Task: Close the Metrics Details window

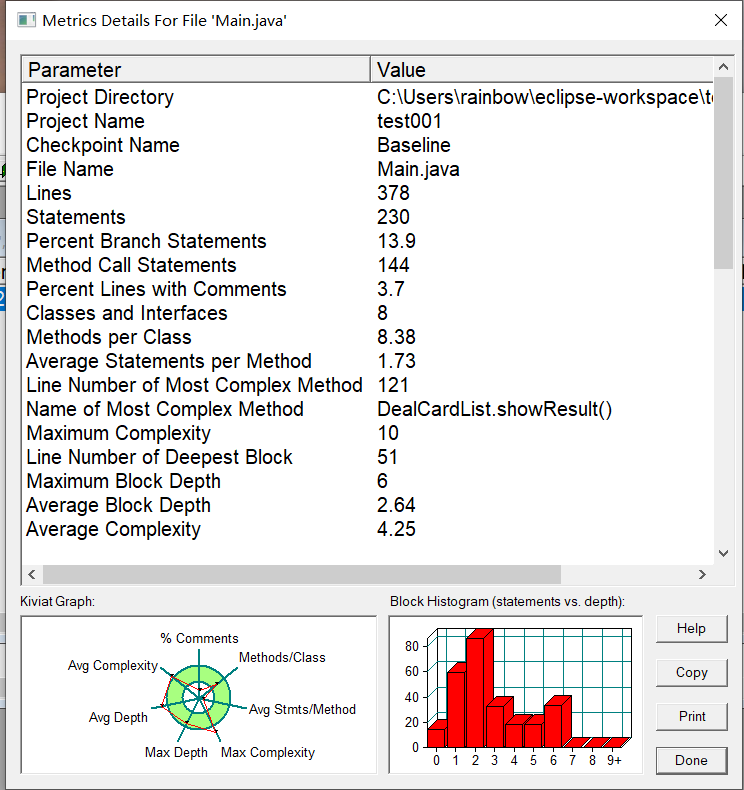Action: pyautogui.click(x=721, y=20)
